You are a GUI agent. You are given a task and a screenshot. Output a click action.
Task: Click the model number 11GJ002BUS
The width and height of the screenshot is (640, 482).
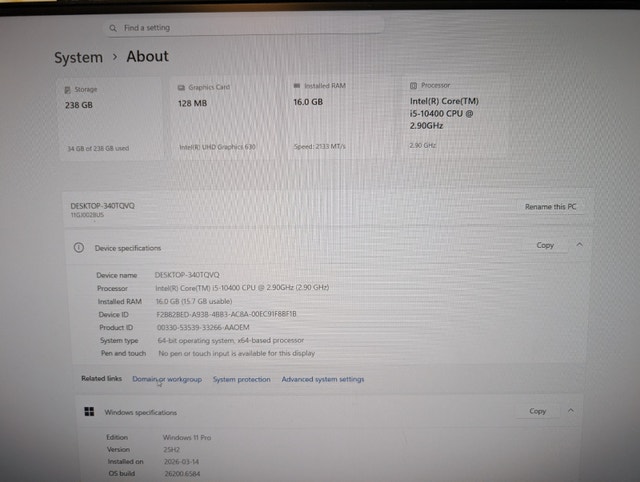click(87, 215)
